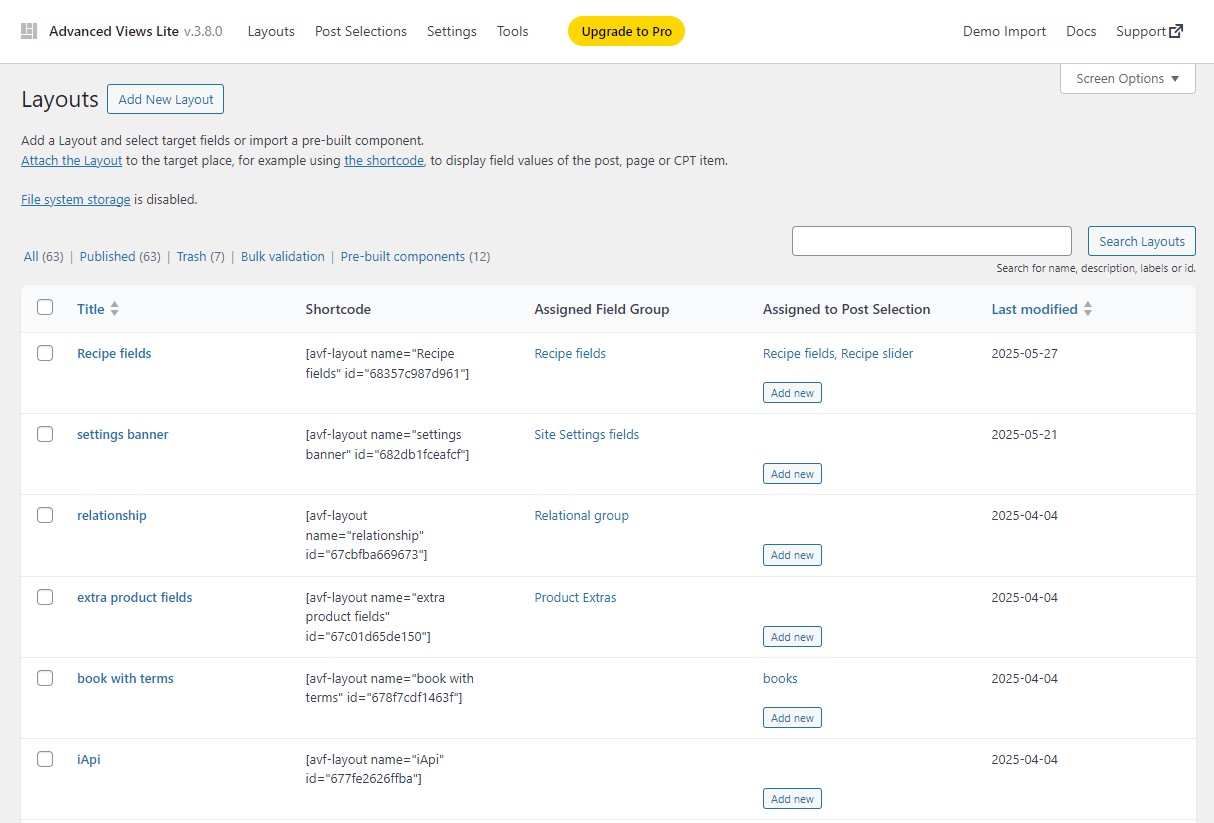Focus the layouts search input field
Image resolution: width=1214 pixels, height=823 pixels.
931,241
